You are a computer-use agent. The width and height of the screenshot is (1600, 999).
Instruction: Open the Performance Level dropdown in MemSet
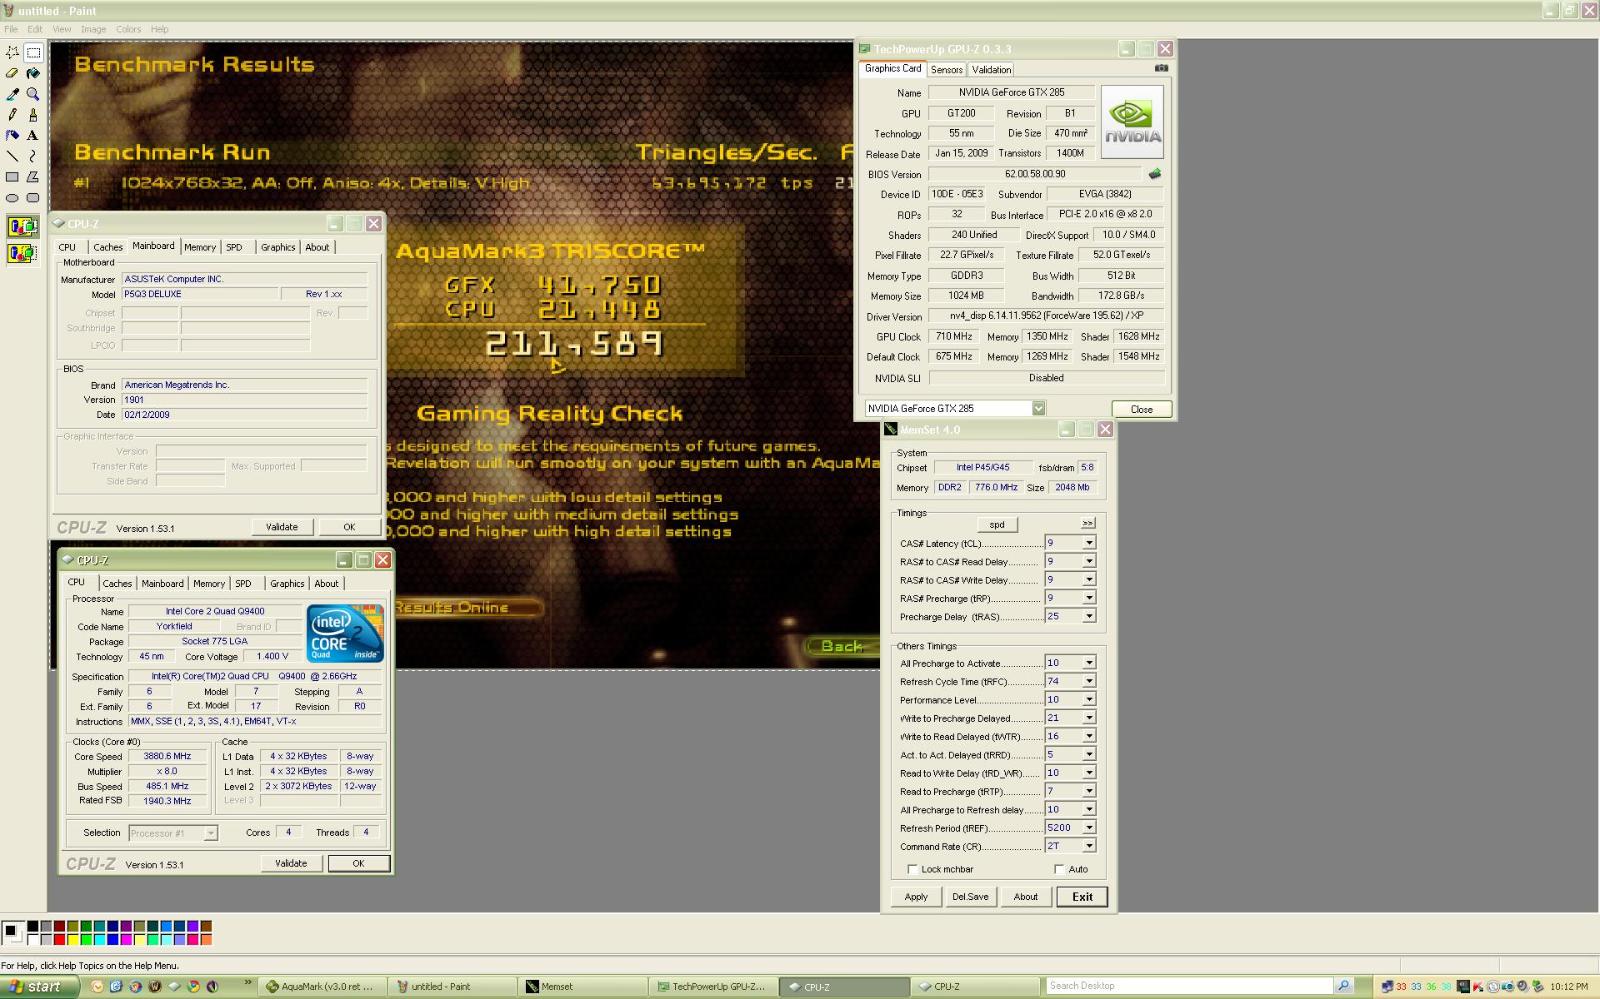pyautogui.click(x=1089, y=699)
